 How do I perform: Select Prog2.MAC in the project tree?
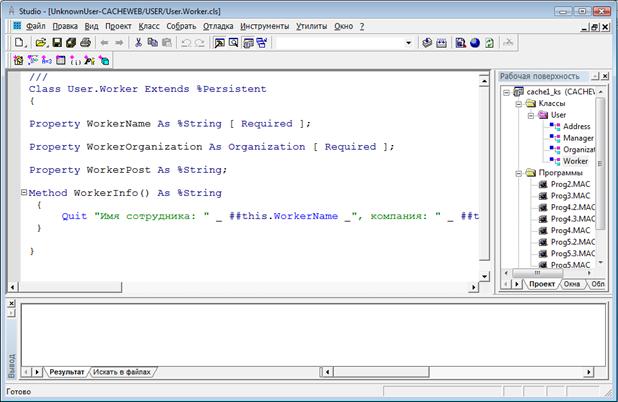(x=570, y=184)
